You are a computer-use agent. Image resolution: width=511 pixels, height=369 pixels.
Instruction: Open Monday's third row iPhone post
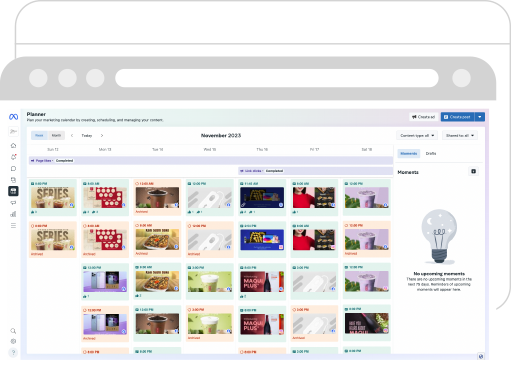[105, 282]
